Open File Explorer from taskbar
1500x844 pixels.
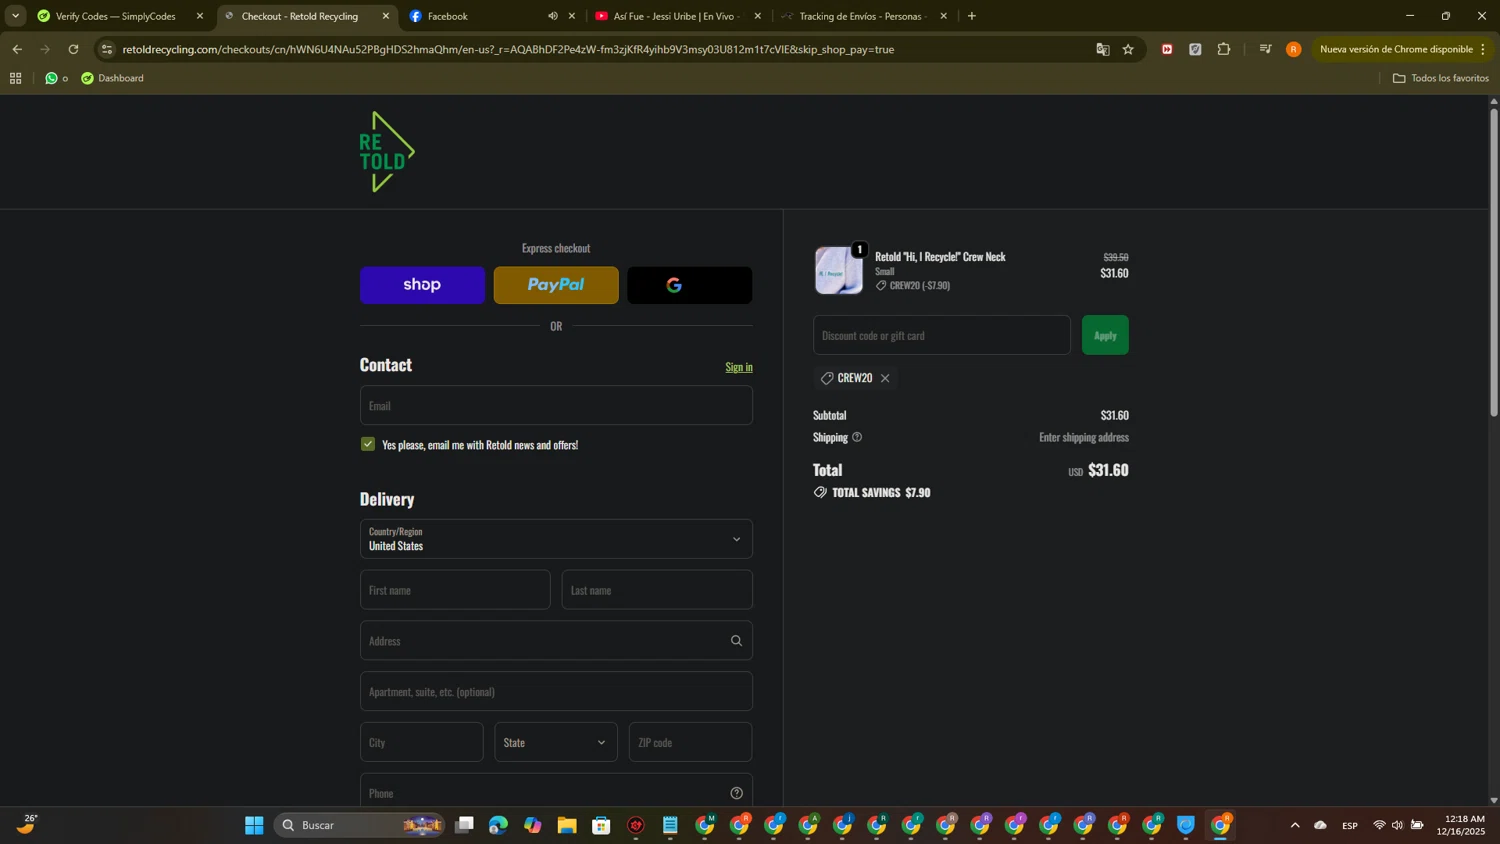567,825
